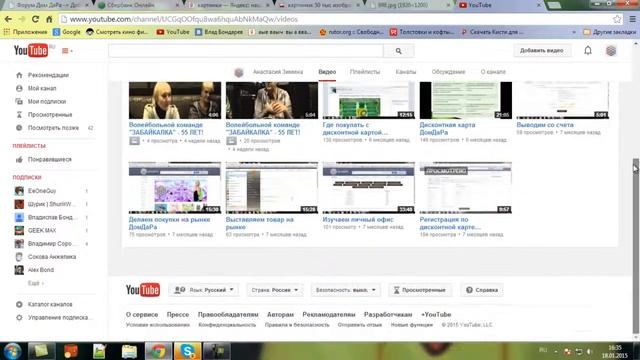Screen dimensions: 640x360
Task: Open 'Выставляем товар на рынке' title
Action: [x=260, y=223]
